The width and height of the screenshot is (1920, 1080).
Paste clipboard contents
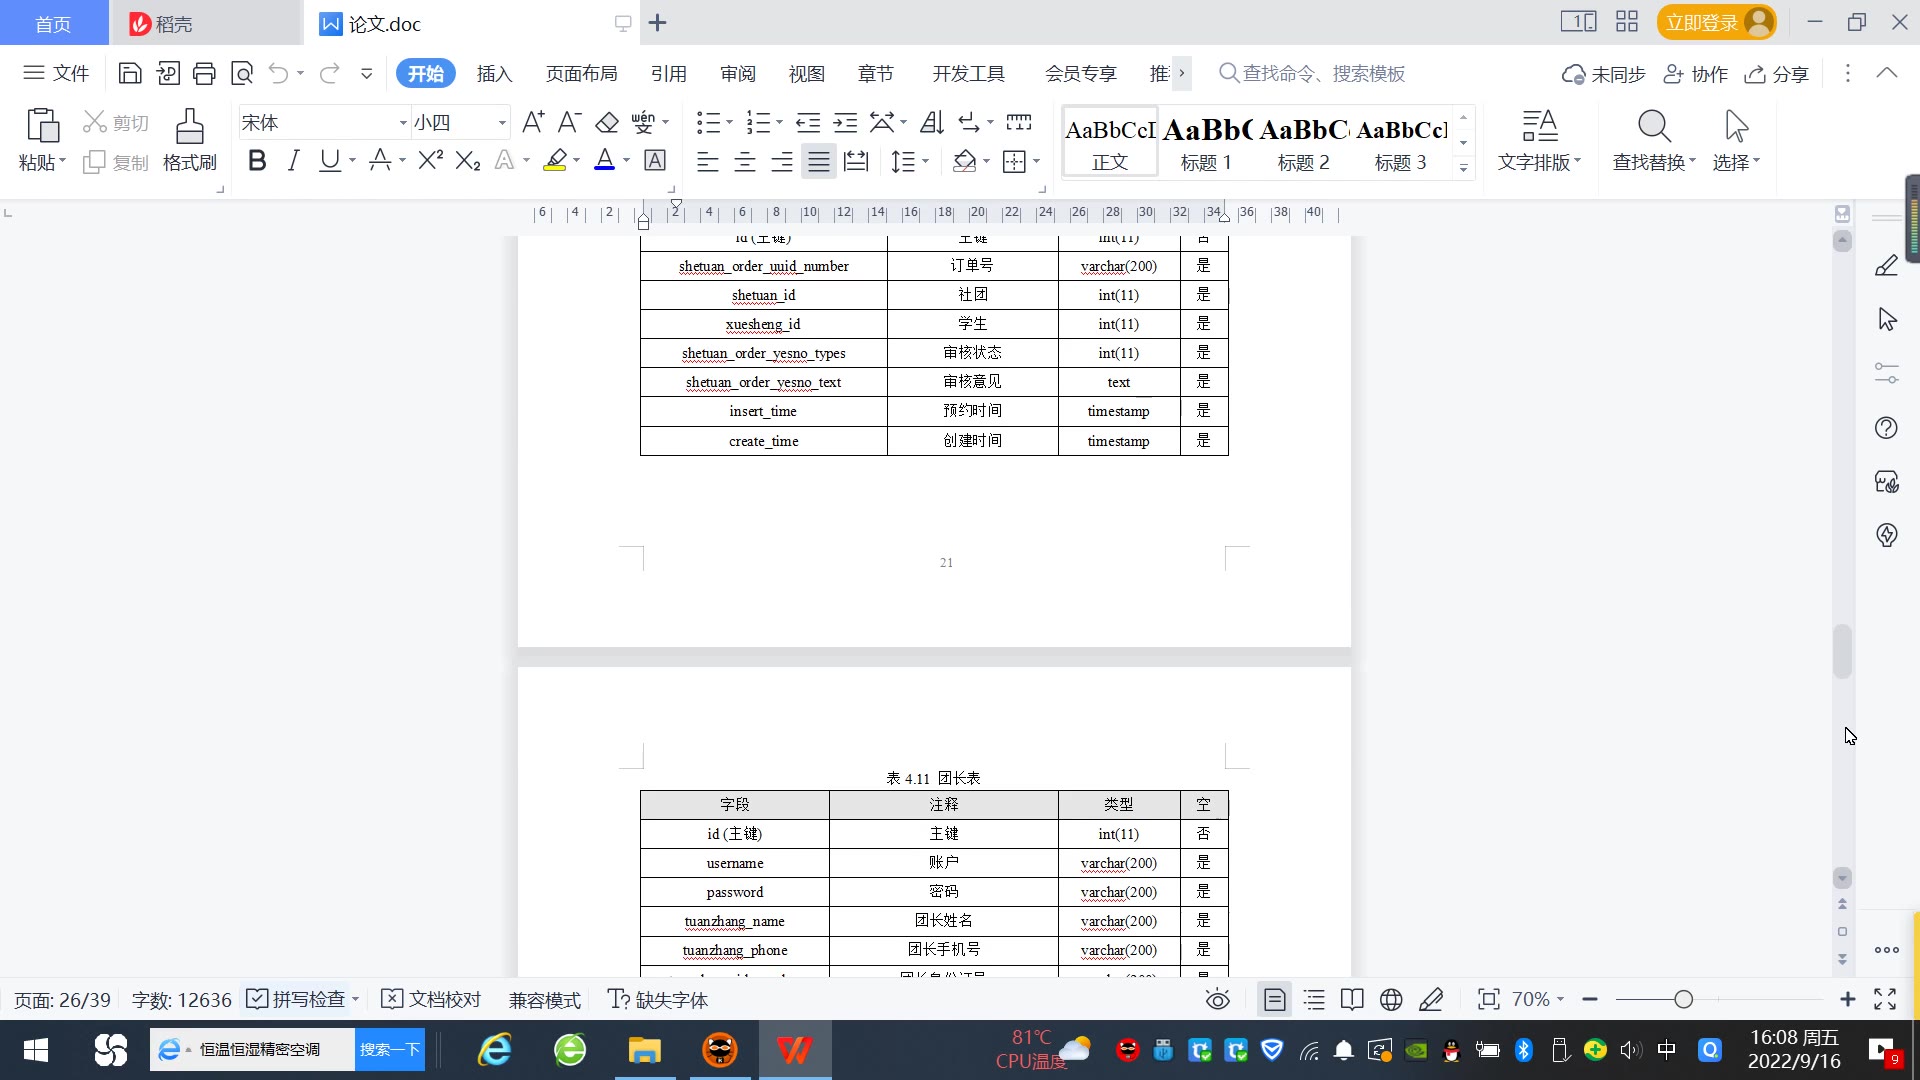coord(41,140)
